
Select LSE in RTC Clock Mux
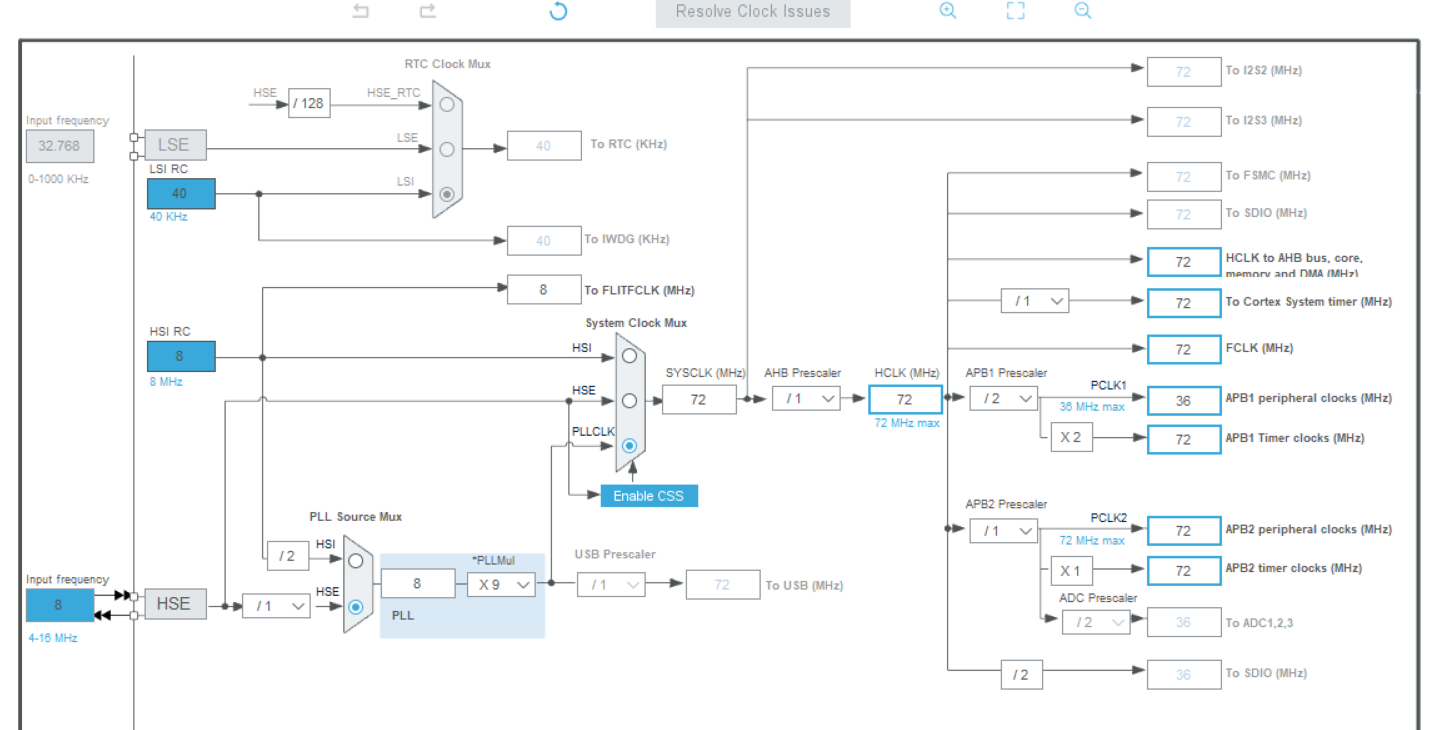447,149
